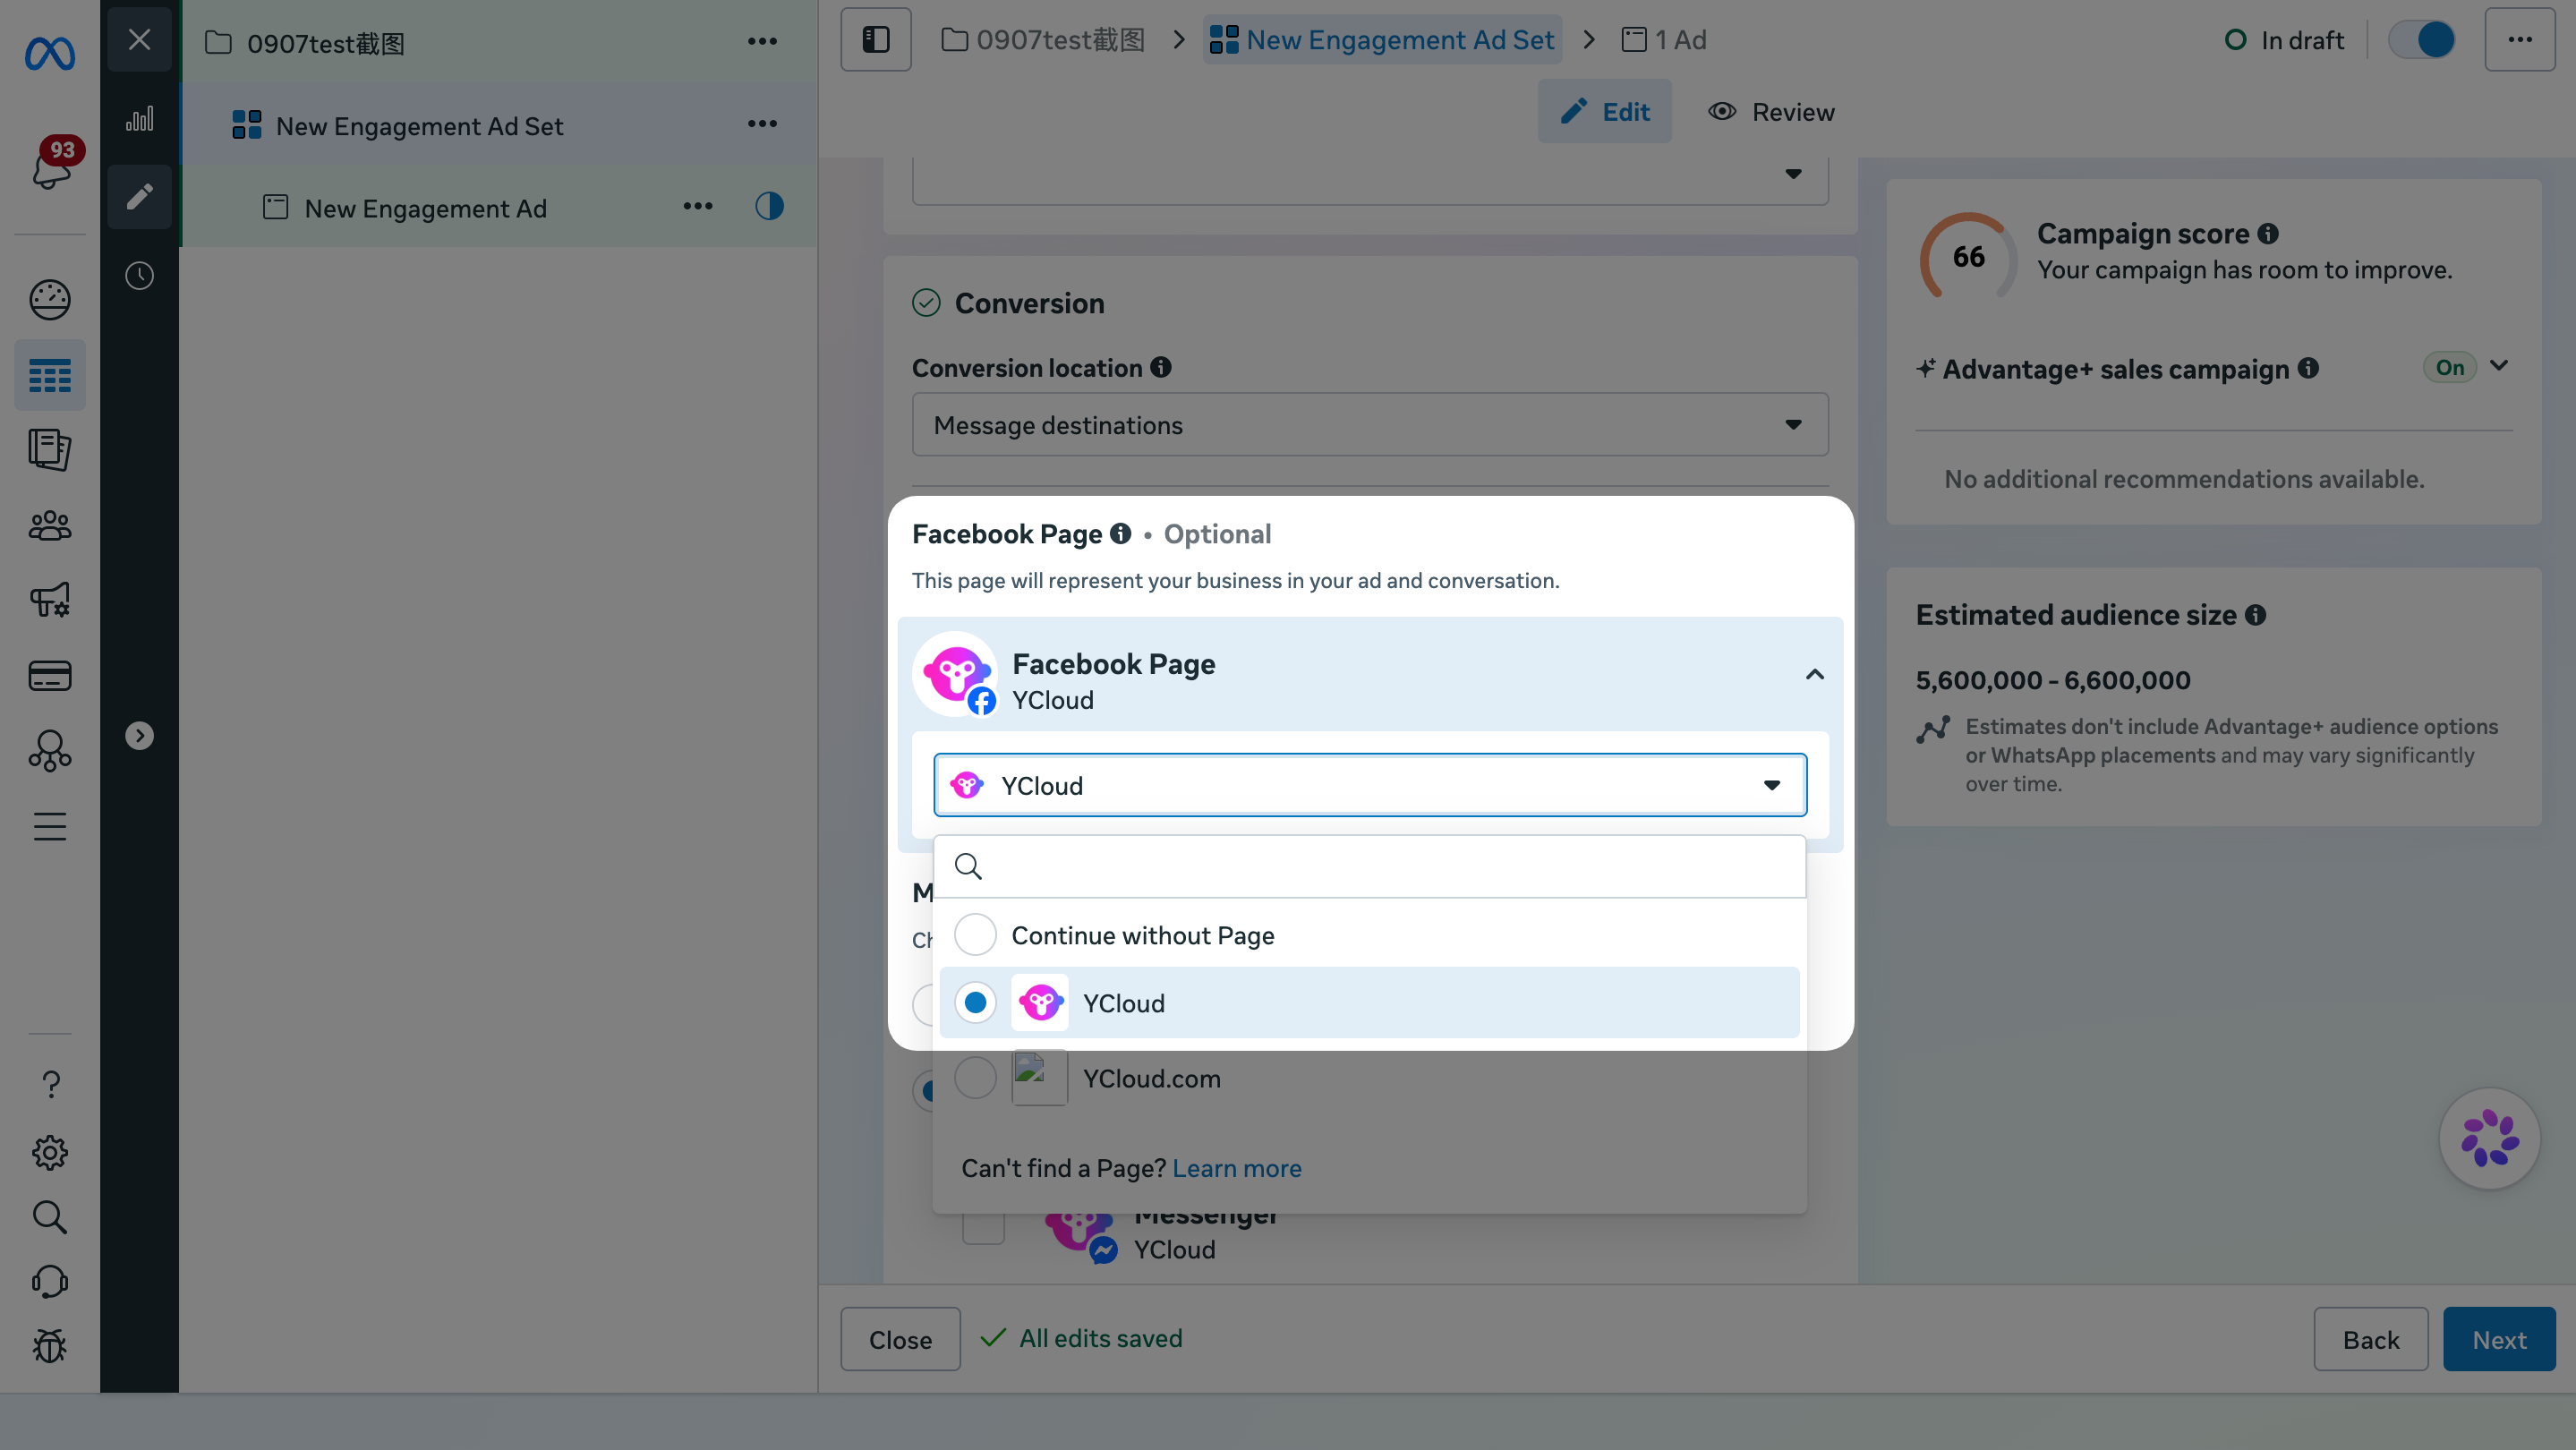Tick the Messenger YCloud checkbox

(983, 1225)
